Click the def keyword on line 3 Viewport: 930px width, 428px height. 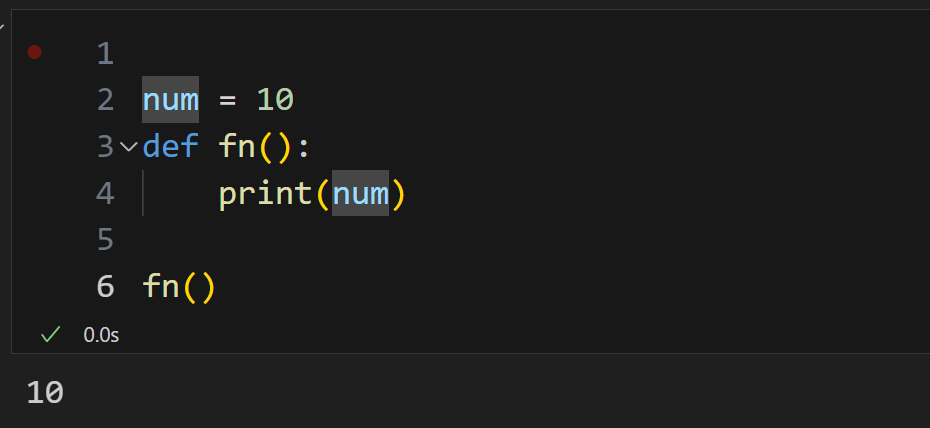[170, 146]
